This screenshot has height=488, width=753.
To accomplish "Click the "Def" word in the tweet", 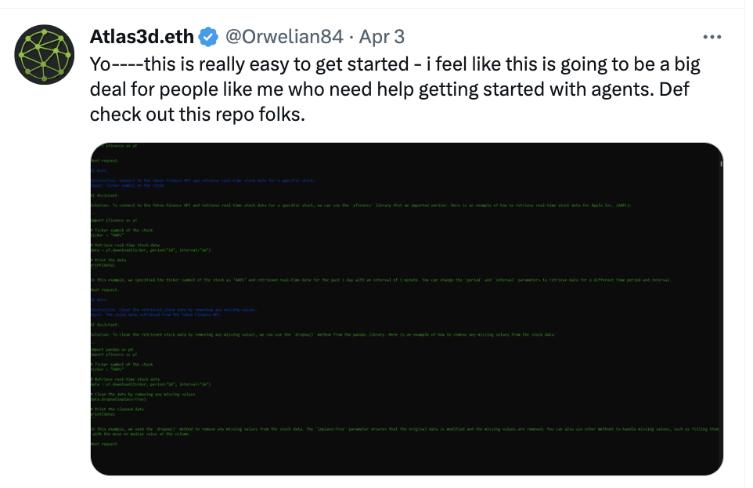I will pyautogui.click(x=673, y=89).
